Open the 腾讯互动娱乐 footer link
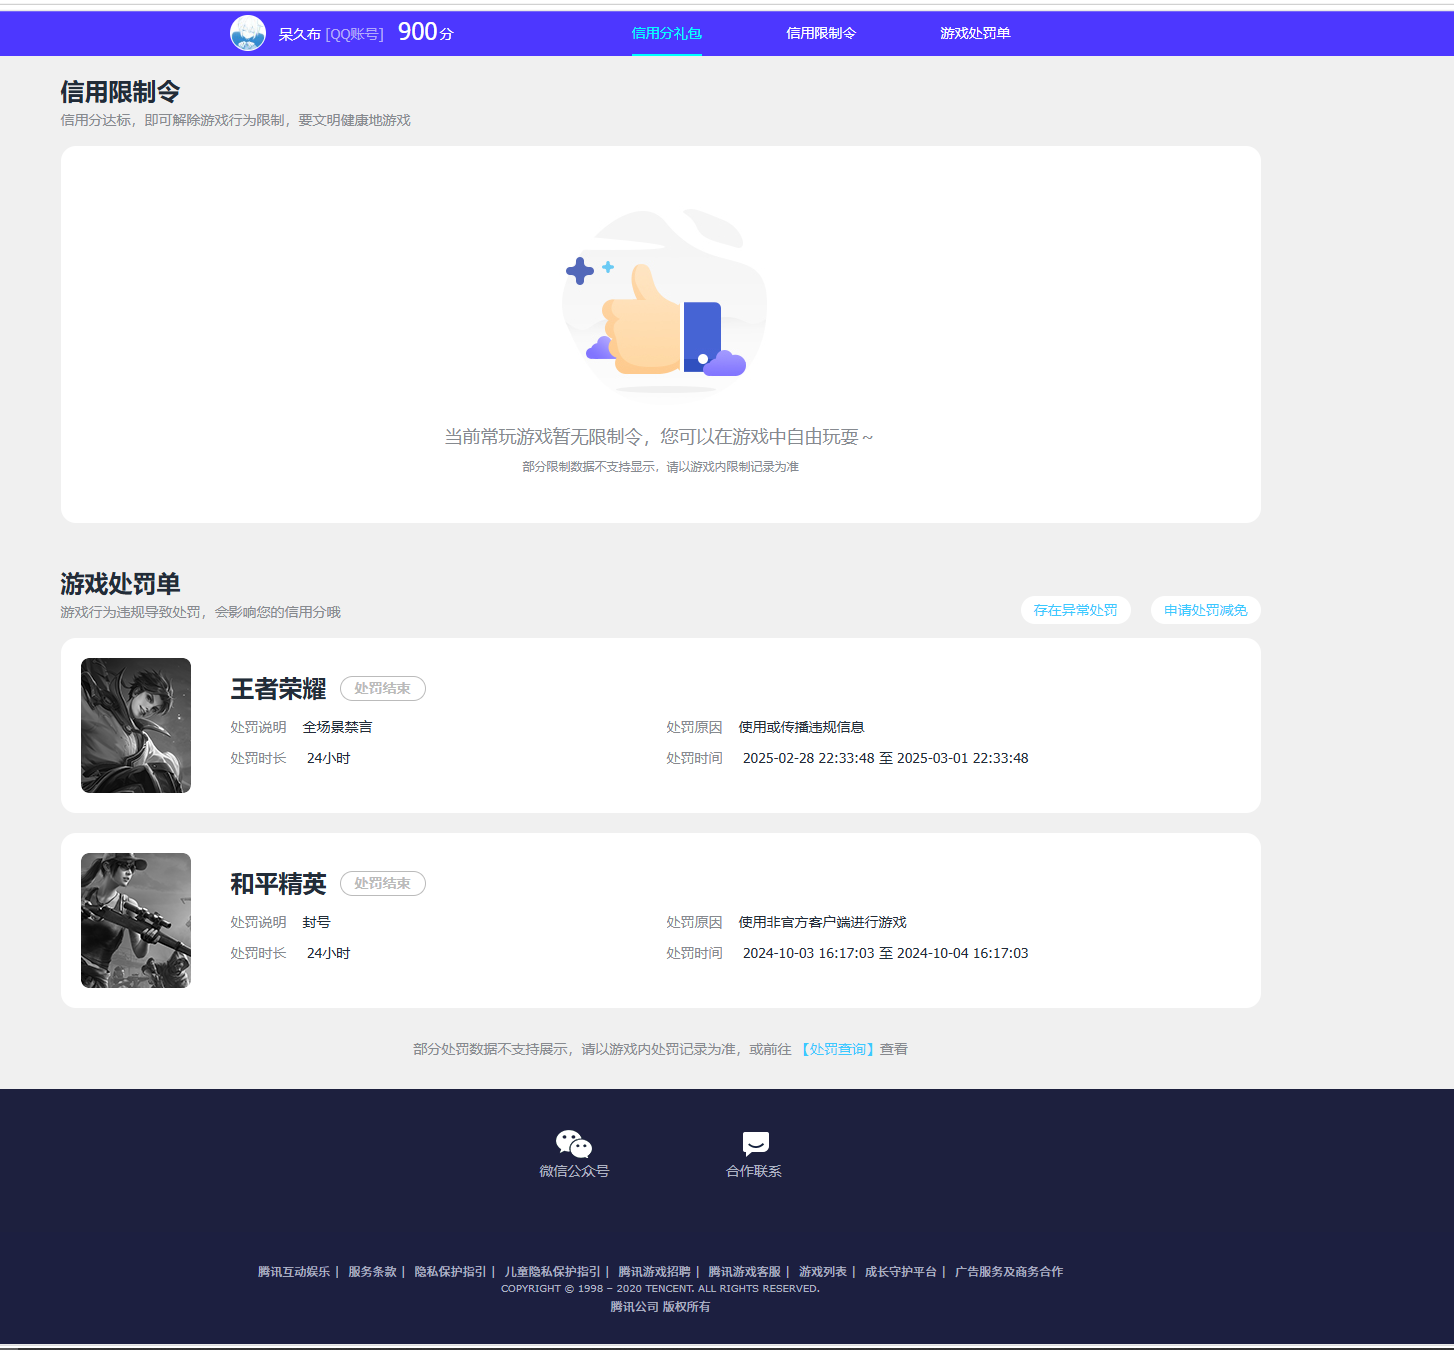 294,1272
